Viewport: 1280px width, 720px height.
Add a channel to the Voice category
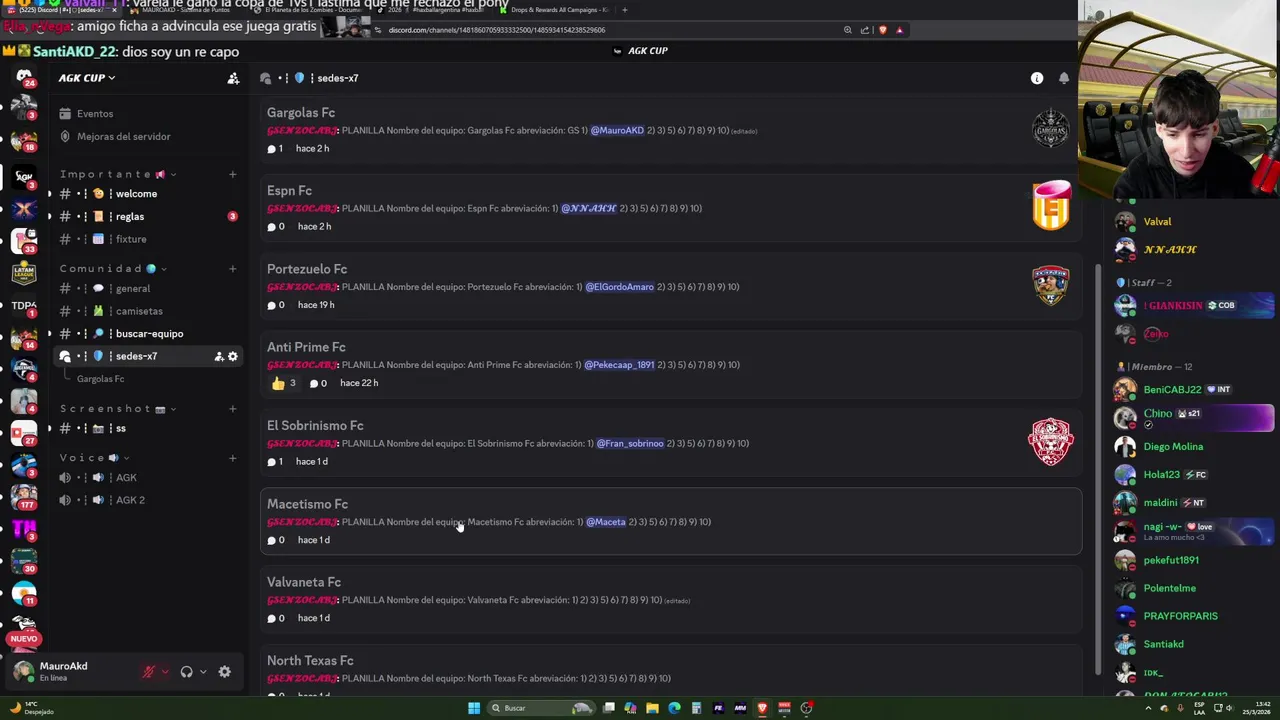[x=232, y=458]
